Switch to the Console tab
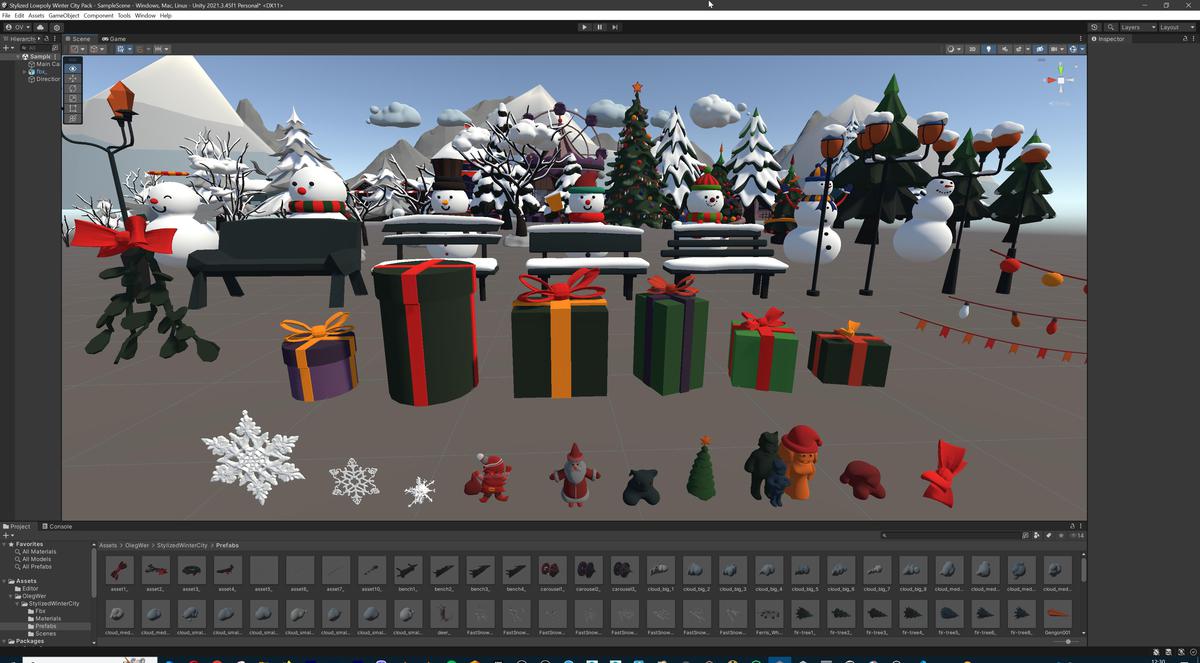The image size is (1200, 663). (57, 526)
